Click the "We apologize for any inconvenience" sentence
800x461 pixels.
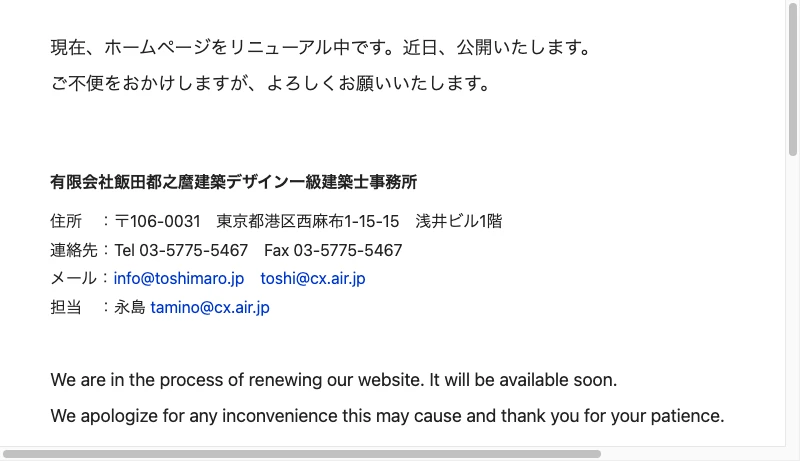point(387,416)
